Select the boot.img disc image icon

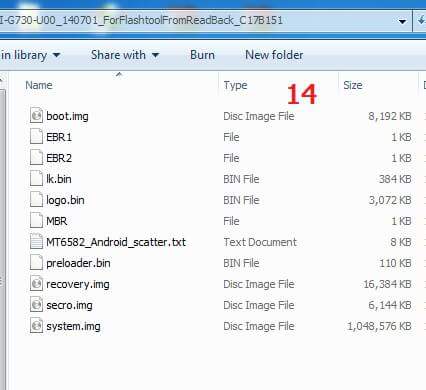pyautogui.click(x=36, y=116)
